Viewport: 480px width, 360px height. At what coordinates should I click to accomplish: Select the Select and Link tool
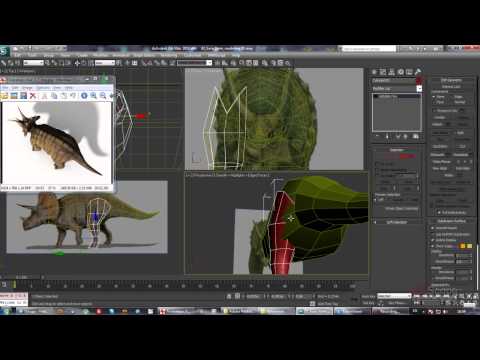pos(4,63)
